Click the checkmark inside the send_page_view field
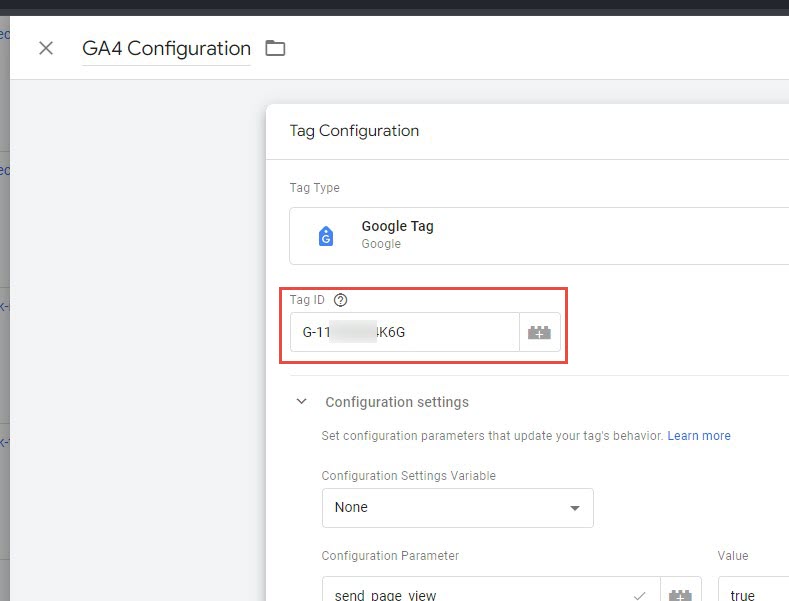This screenshot has width=789, height=601. (x=639, y=595)
